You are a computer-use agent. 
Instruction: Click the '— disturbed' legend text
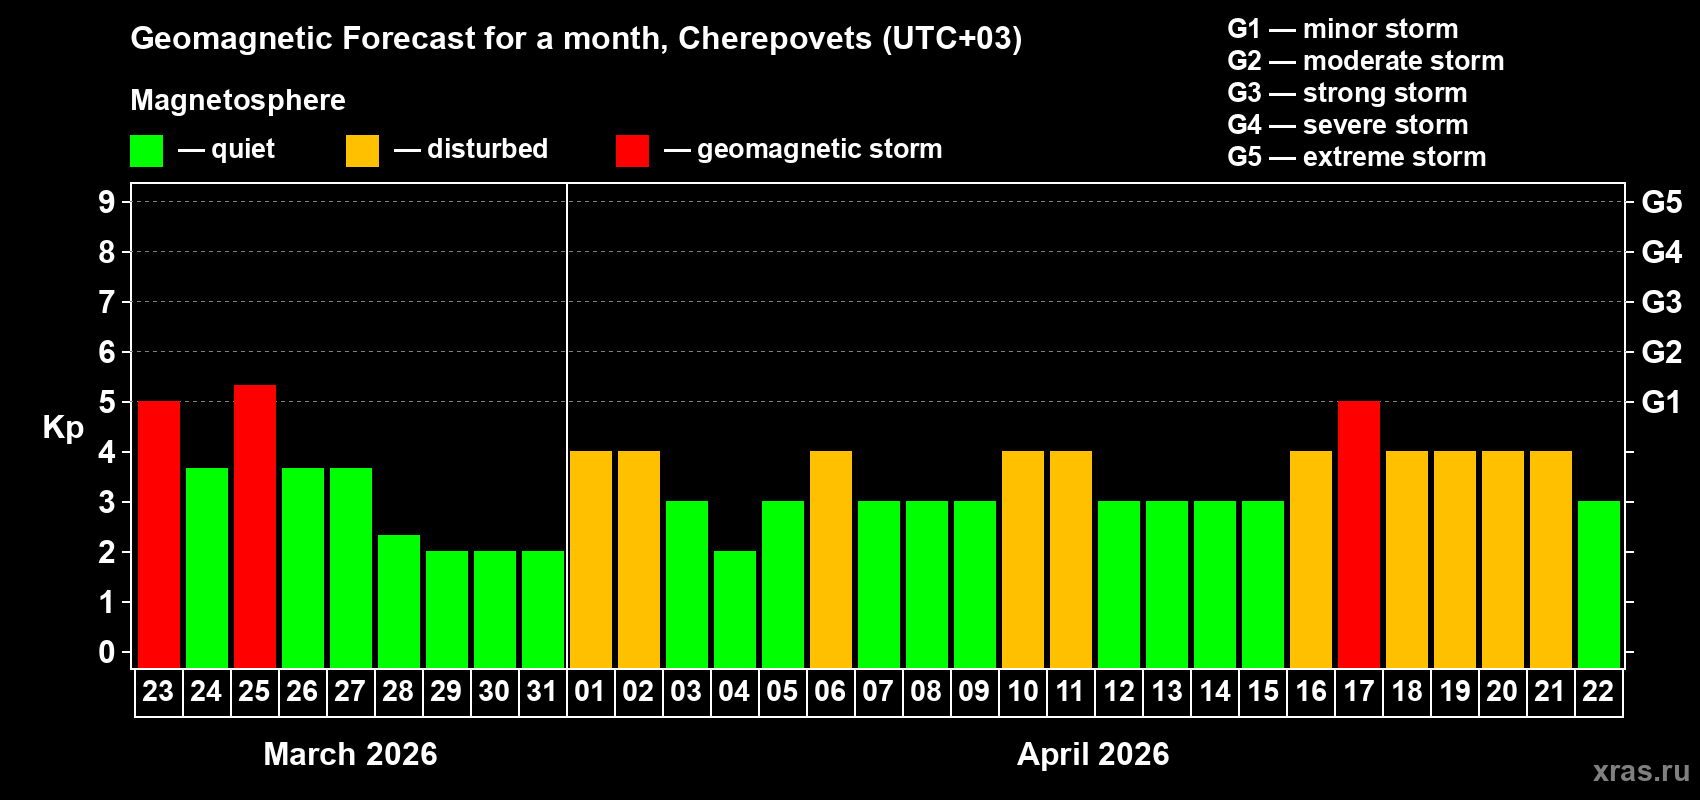point(471,149)
